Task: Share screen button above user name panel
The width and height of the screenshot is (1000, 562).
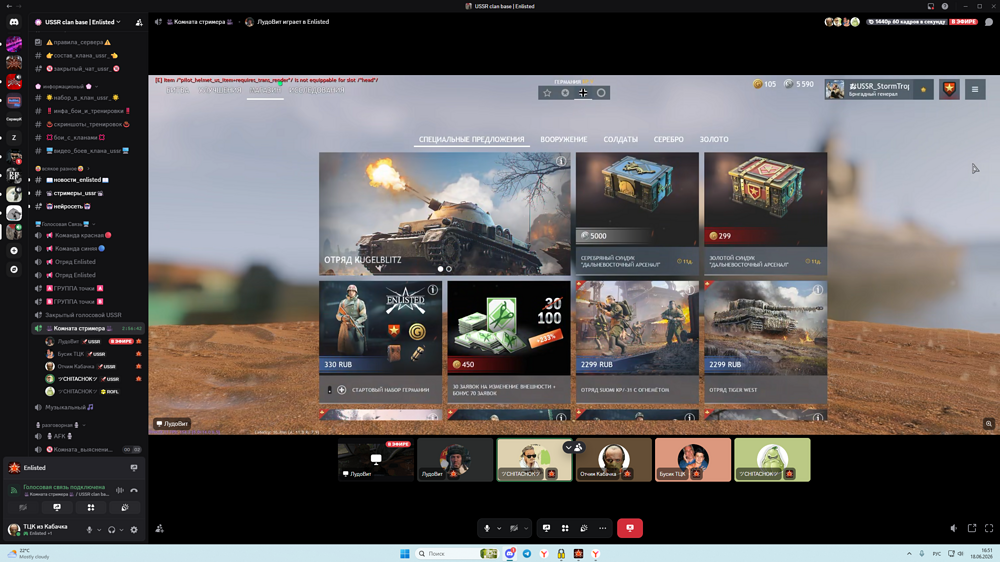Action: click(57, 508)
